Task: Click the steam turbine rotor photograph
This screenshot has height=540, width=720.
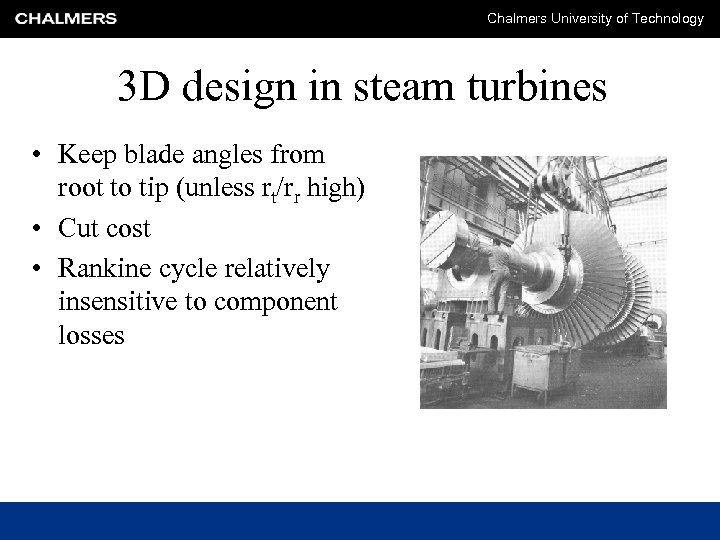Action: [x=543, y=282]
